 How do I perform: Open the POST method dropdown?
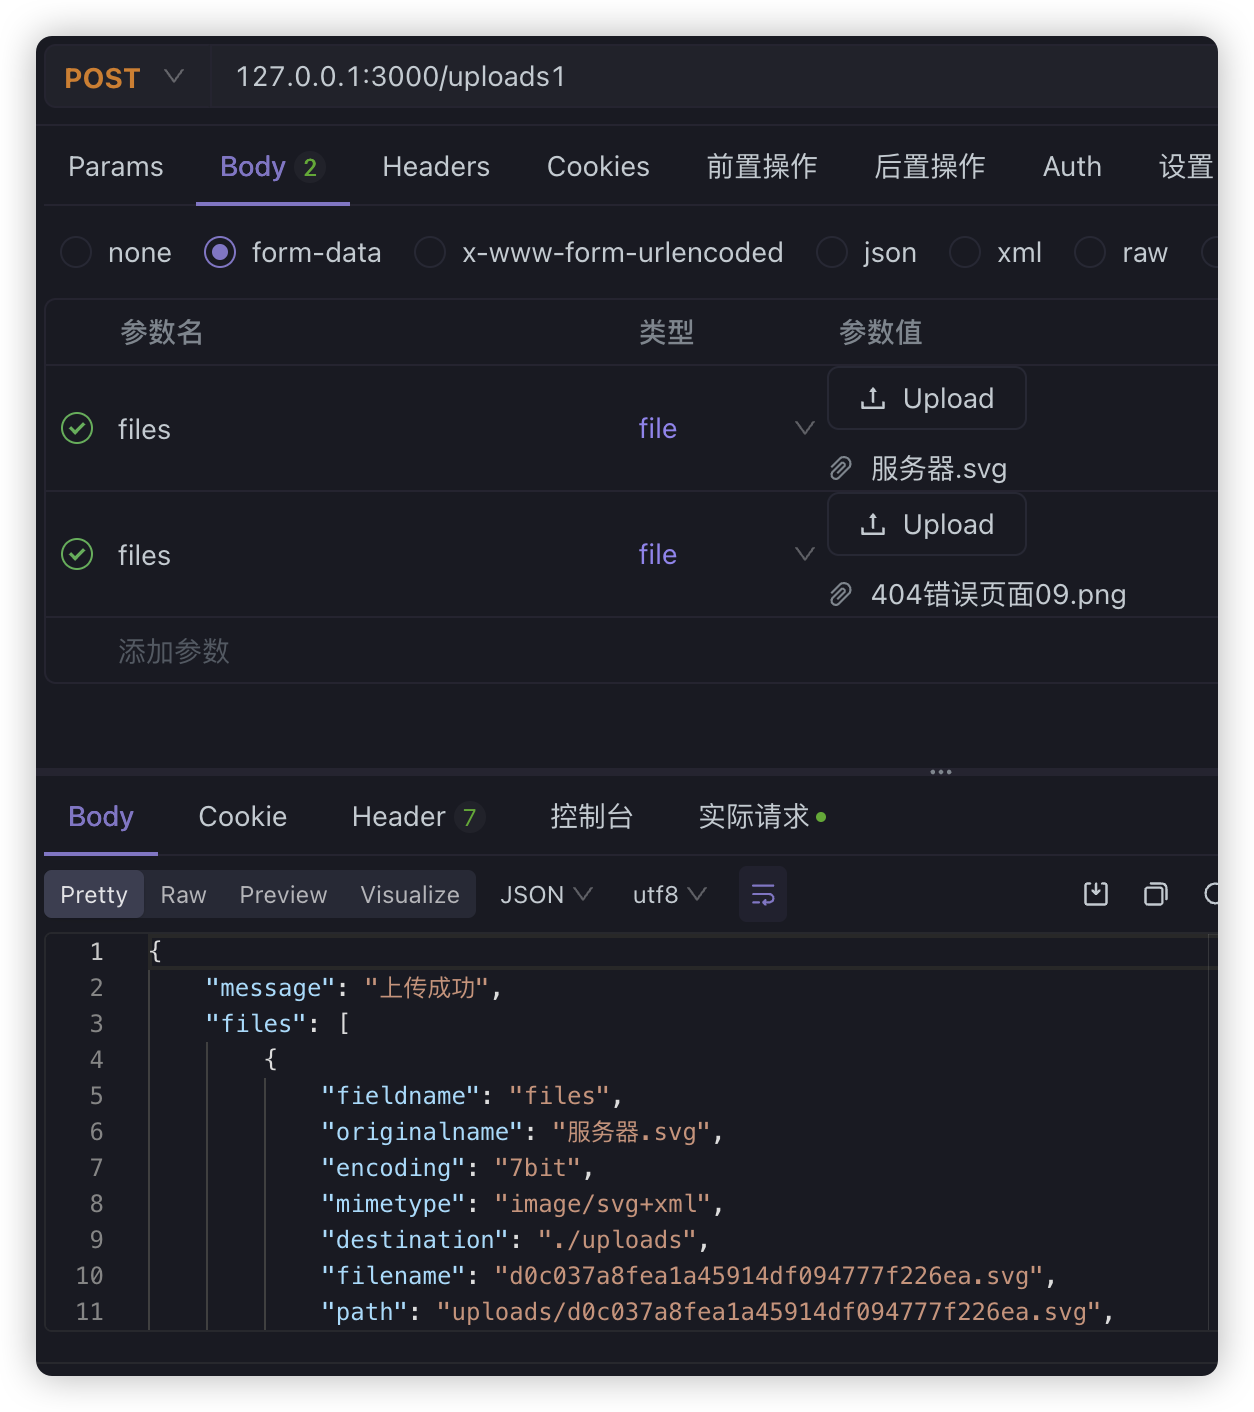click(x=174, y=76)
